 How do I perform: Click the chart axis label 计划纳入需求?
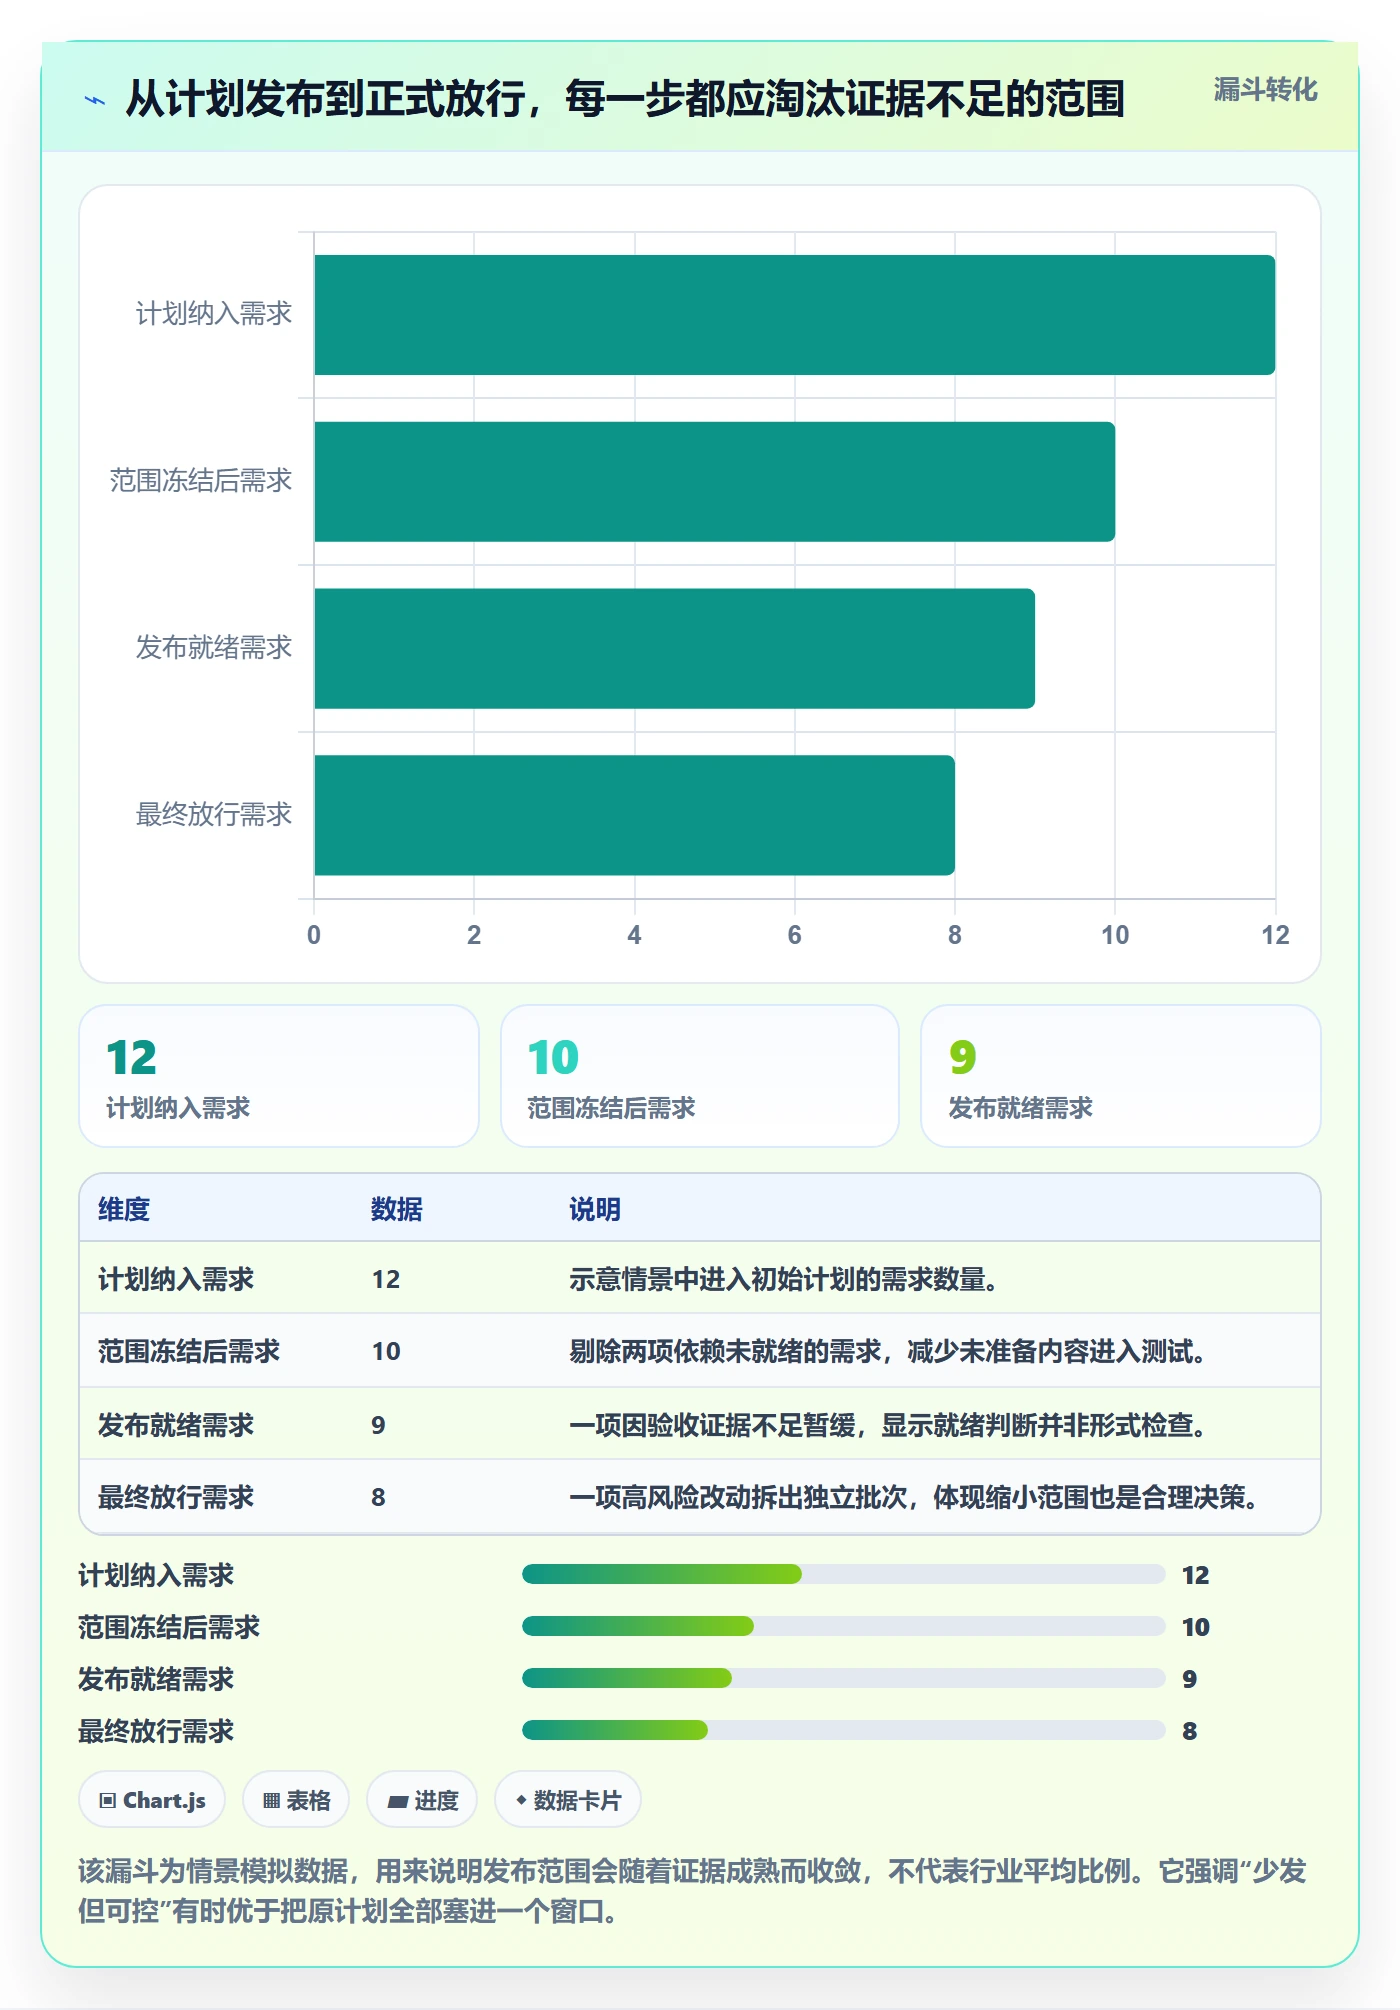(x=214, y=314)
